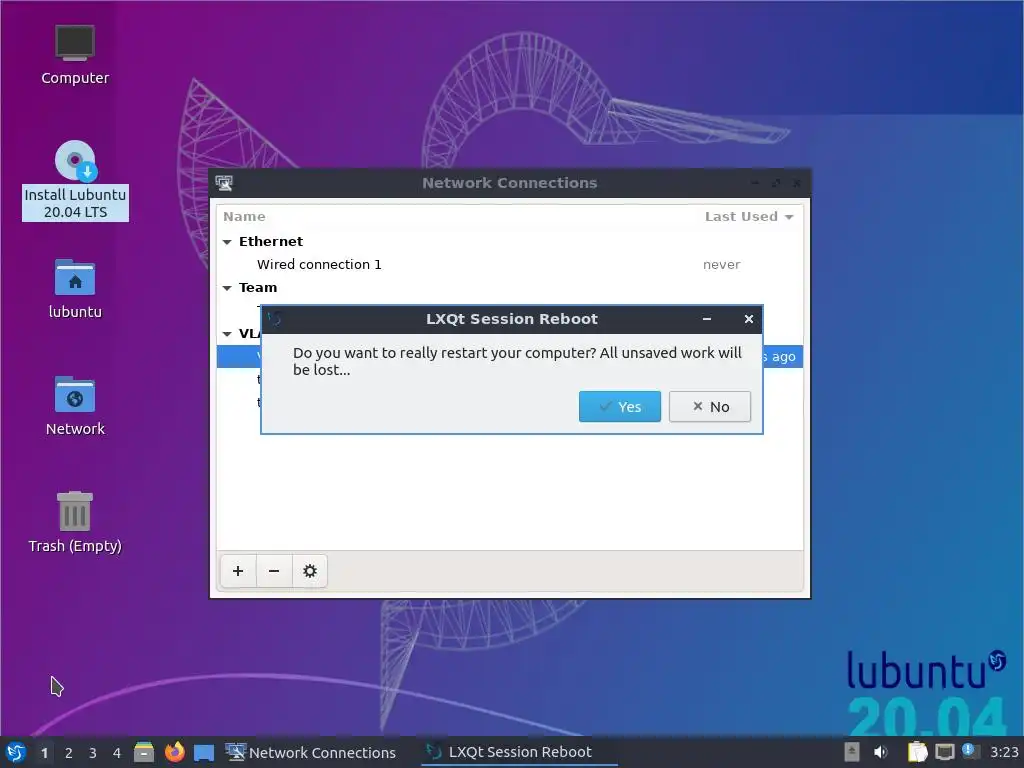The height and width of the screenshot is (768, 1024).
Task: Open the Lubuntu start menu
Action: pyautogui.click(x=16, y=752)
